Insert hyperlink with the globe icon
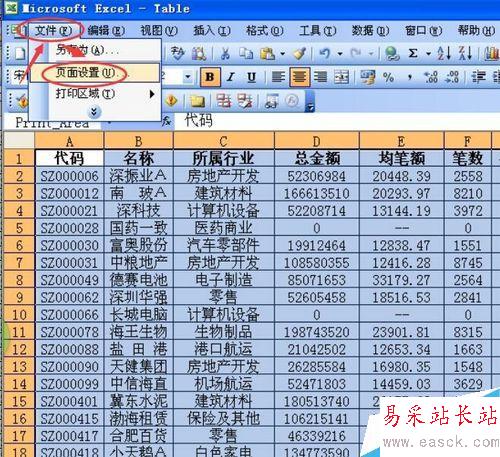The width and height of the screenshot is (500, 457). (x=392, y=53)
